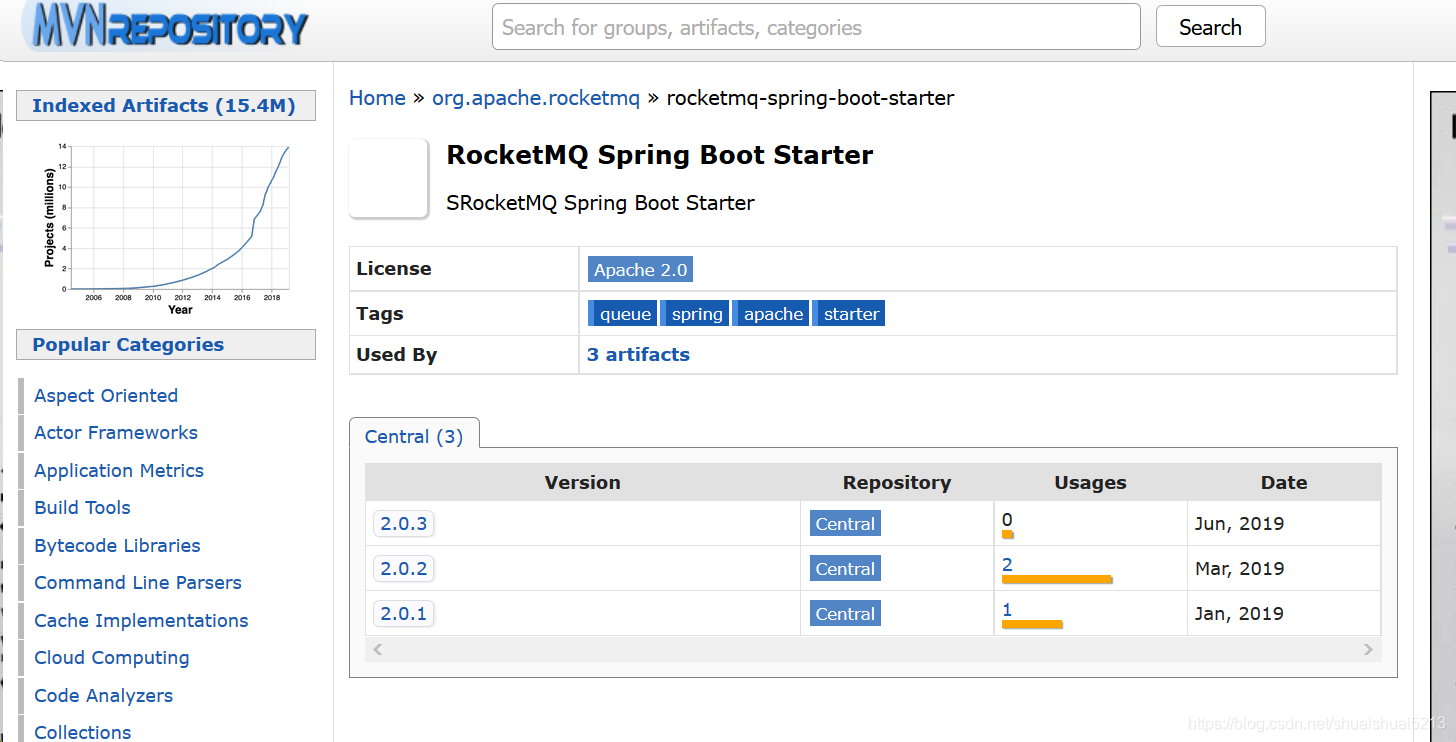The height and width of the screenshot is (742, 1456).
Task: Open the Command Line Parsers category
Action: coord(138,582)
